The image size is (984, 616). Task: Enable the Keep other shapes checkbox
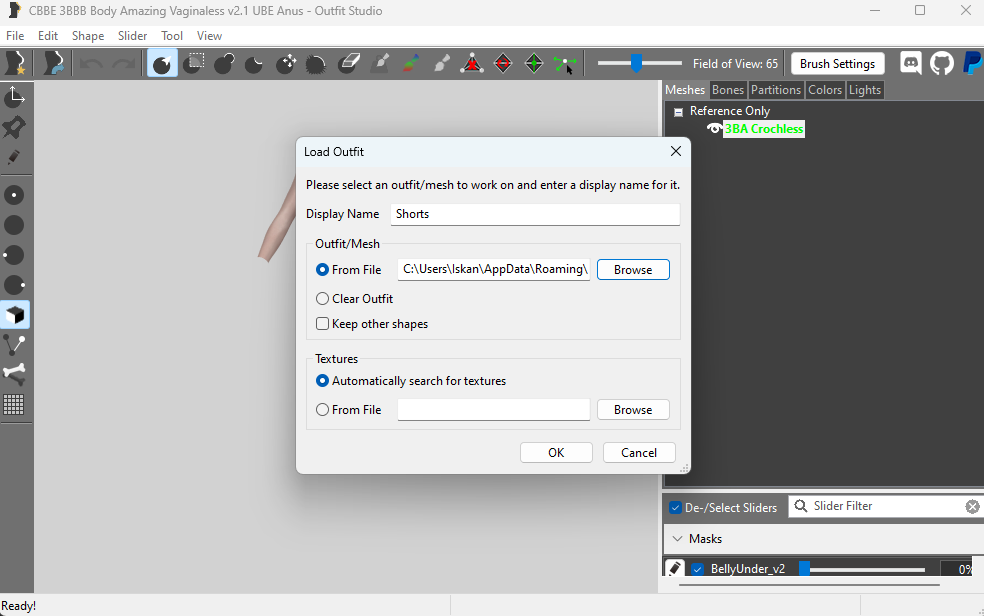[x=323, y=324]
